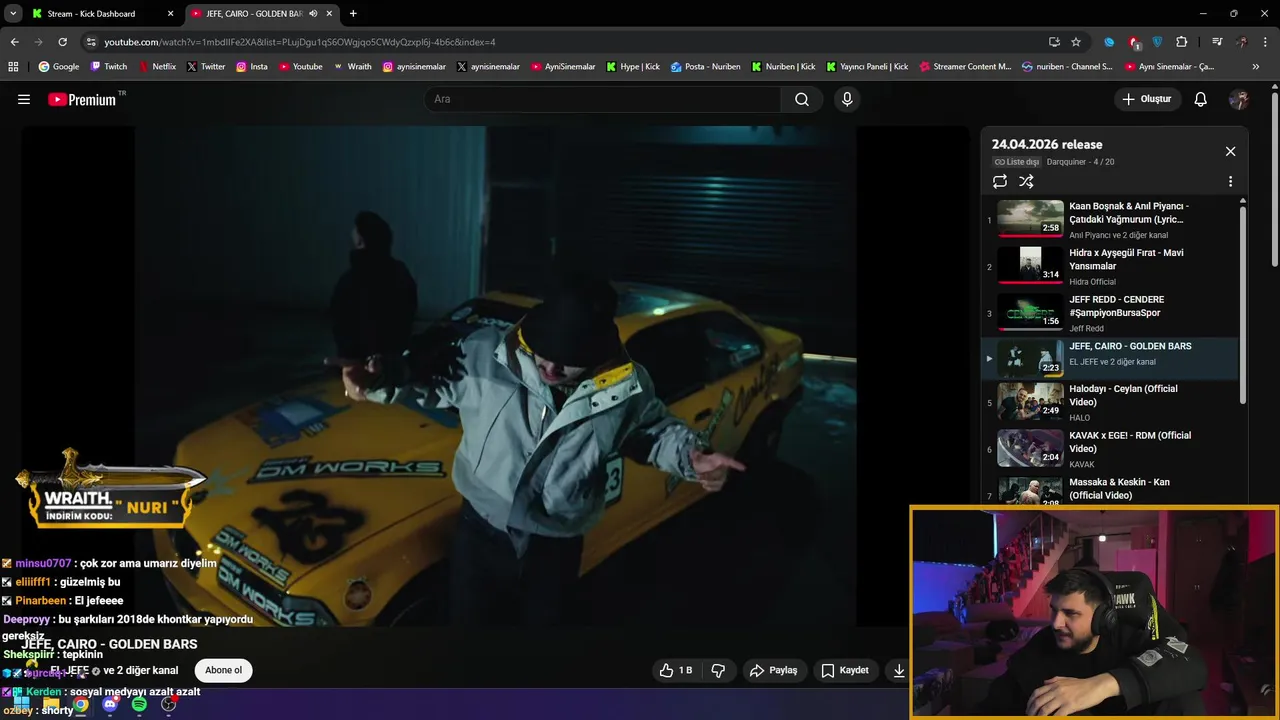Open browser extensions puzzle menu
Image resolution: width=1280 pixels, height=720 pixels.
pyautogui.click(x=1182, y=42)
